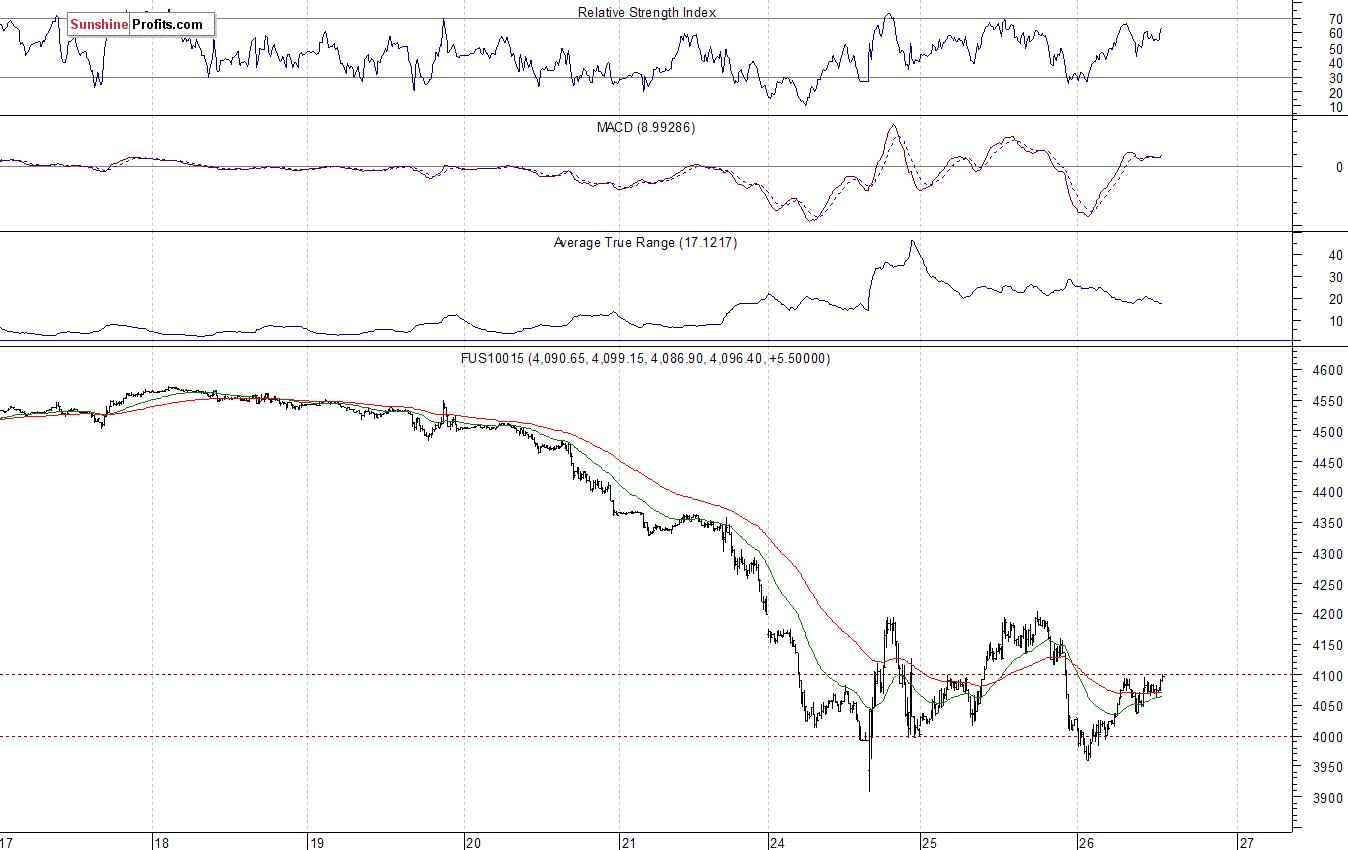Viewport: 1348px width, 850px height.
Task: Click the price axis label 4000
Action: [1328, 737]
